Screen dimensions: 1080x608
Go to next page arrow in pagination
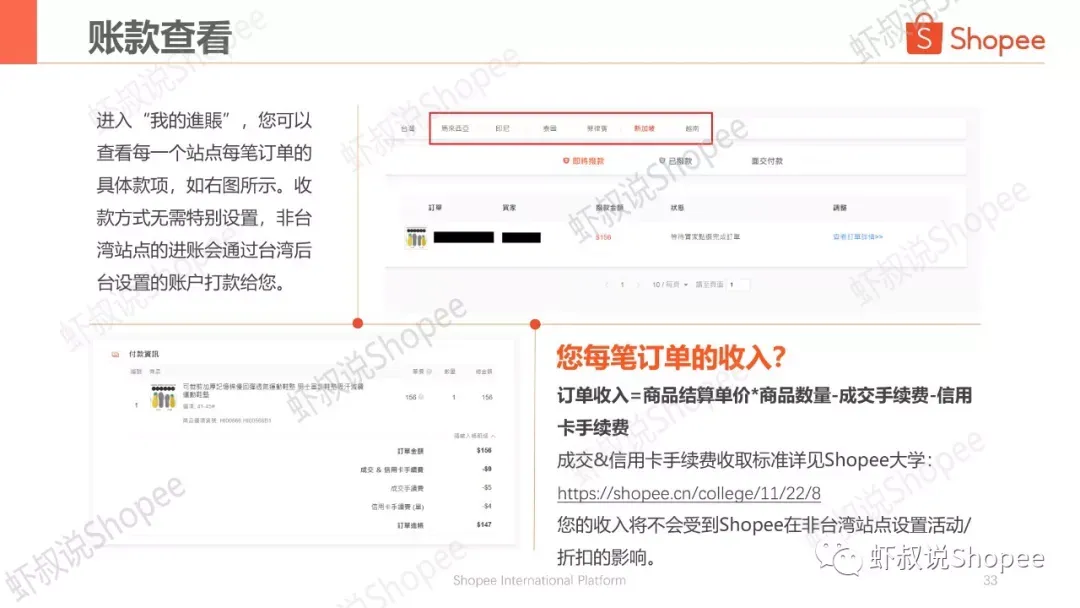pyautogui.click(x=638, y=284)
